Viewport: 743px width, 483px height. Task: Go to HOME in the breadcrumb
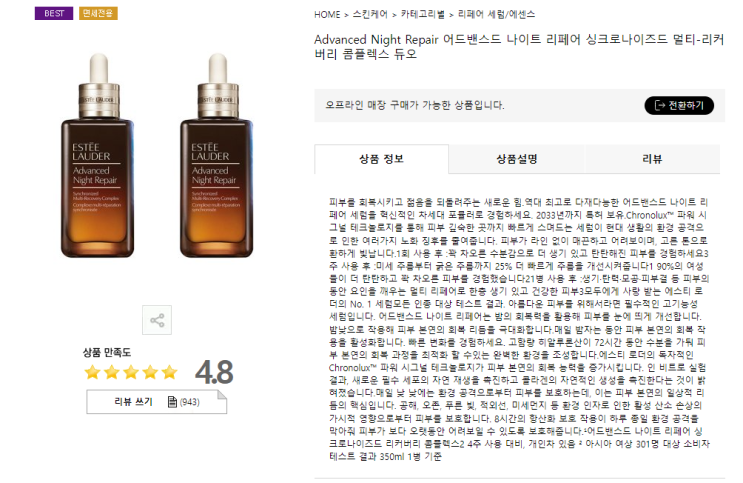327,15
